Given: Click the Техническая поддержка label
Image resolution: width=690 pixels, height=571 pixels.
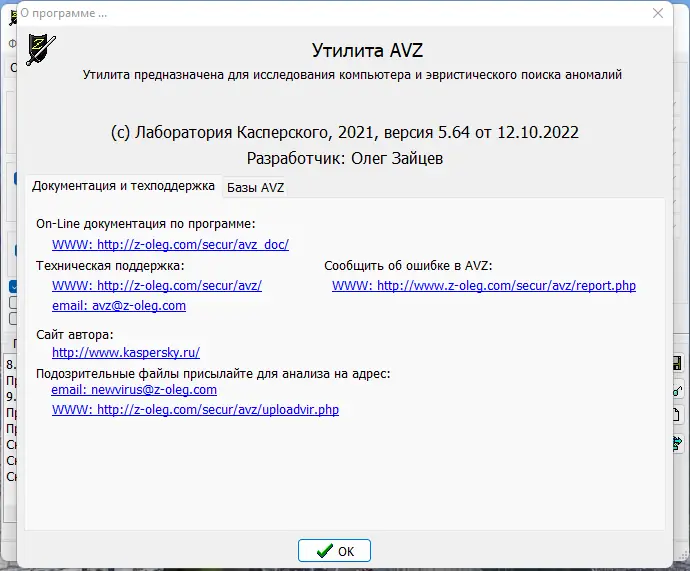Looking at the screenshot, I should pos(110,266).
